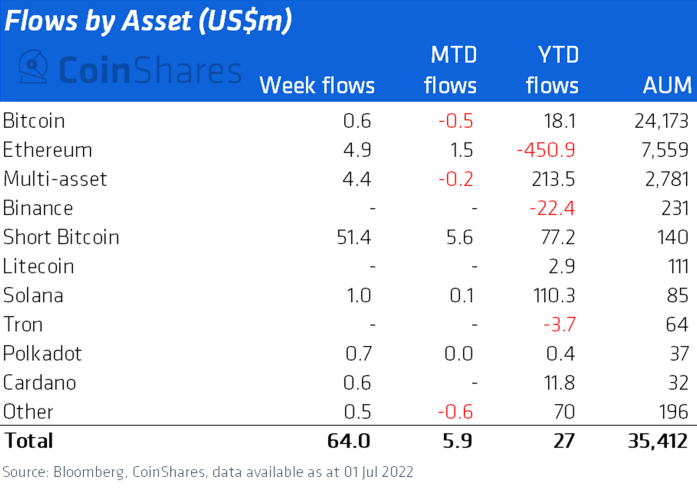Click the CoinShares watermark text
697x490 pixels.
click(148, 70)
